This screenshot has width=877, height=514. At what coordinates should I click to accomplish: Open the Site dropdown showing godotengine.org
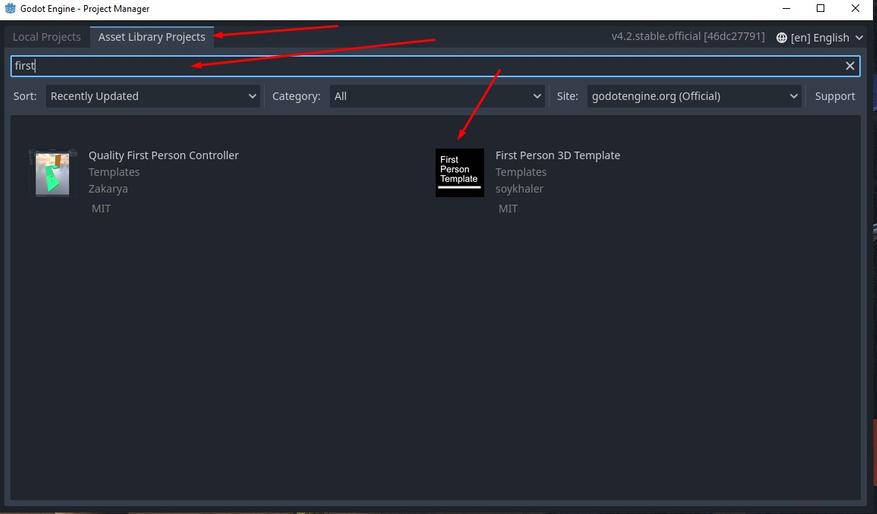pos(694,96)
